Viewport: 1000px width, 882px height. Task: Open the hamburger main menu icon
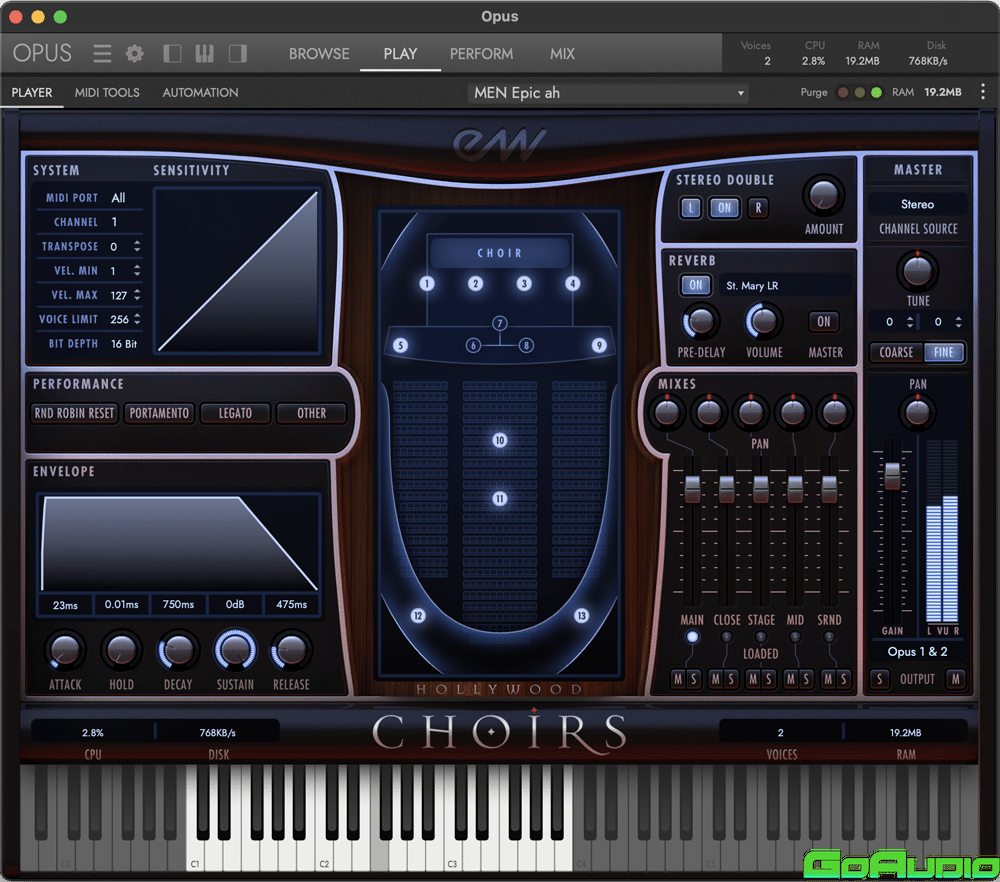[102, 53]
